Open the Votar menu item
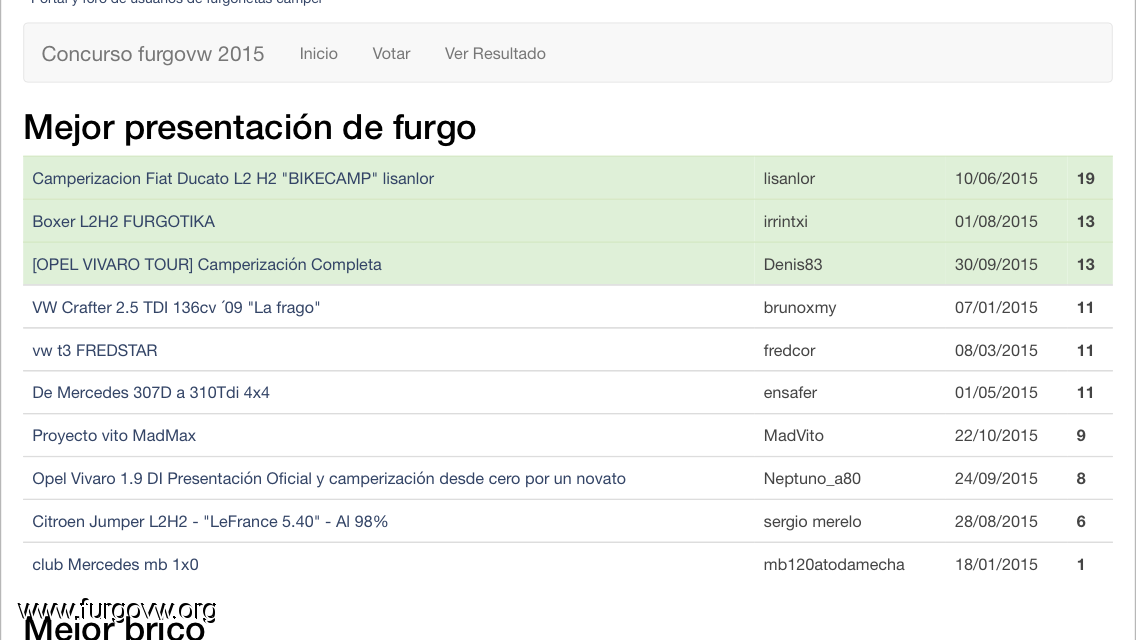This screenshot has width=1136, height=640. tap(391, 54)
